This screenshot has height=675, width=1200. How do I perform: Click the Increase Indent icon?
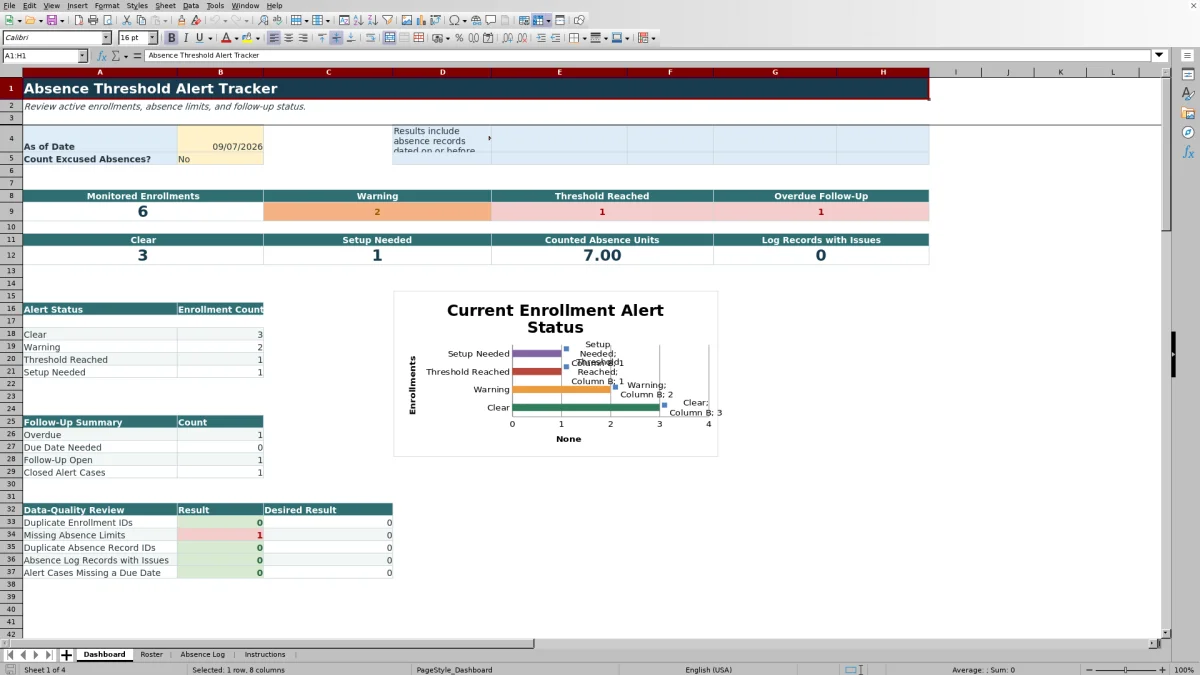click(541, 38)
